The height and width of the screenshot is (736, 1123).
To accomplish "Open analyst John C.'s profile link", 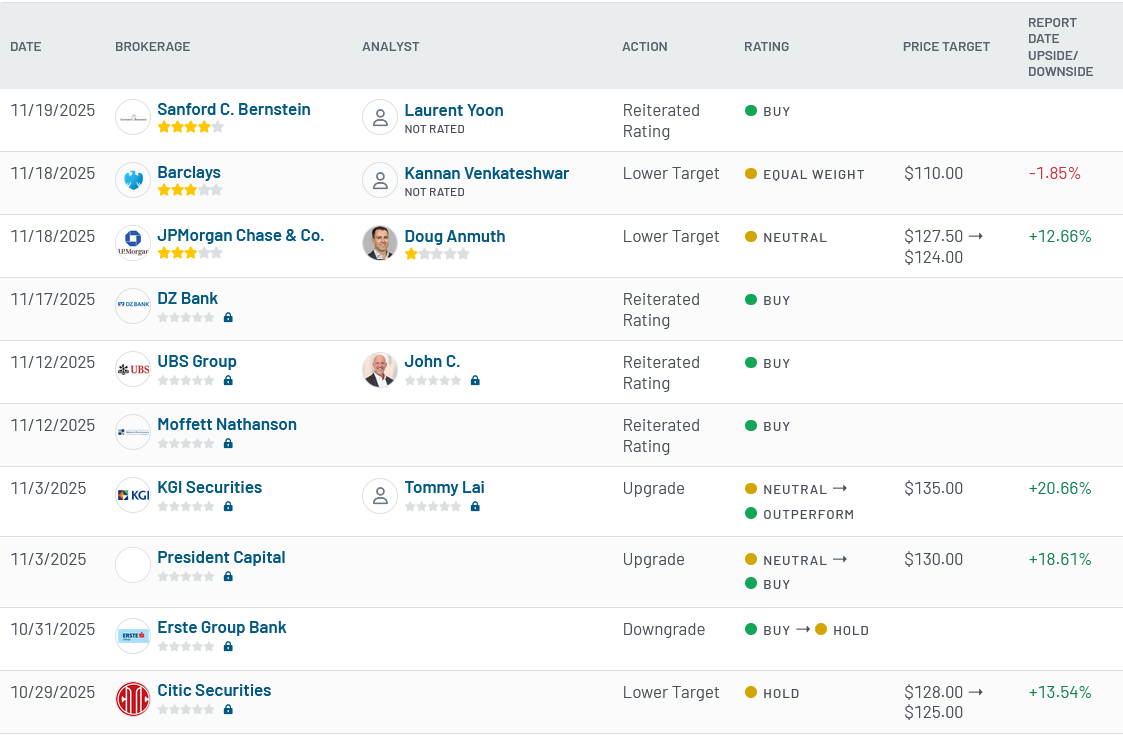I will pyautogui.click(x=433, y=362).
